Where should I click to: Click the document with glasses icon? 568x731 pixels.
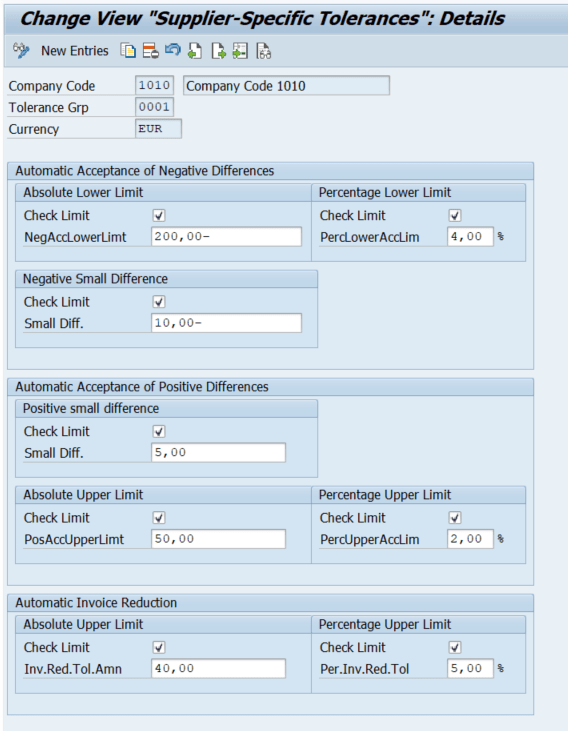pyautogui.click(x=263, y=51)
